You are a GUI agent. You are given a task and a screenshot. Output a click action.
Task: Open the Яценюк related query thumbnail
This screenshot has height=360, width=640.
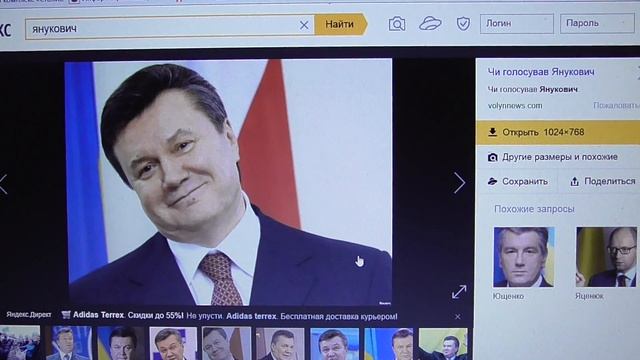(607, 257)
